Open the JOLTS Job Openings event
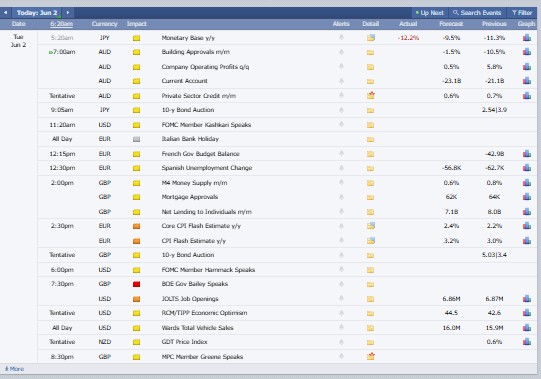 pyautogui.click(x=190, y=299)
